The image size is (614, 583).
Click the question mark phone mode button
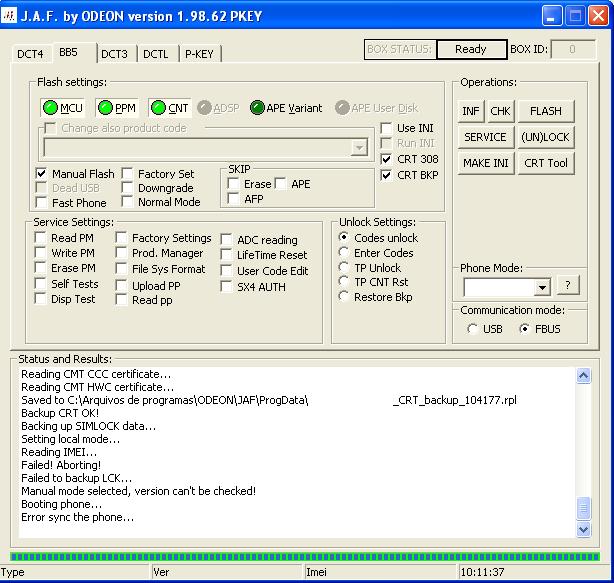(x=568, y=286)
